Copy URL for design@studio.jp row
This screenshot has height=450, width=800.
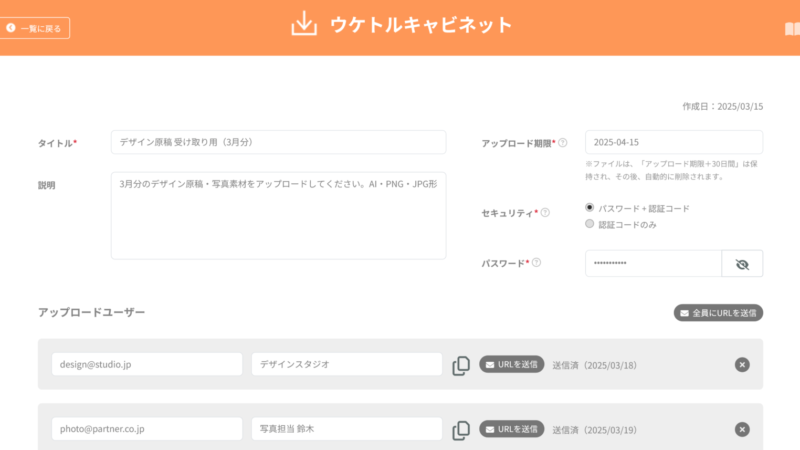pyautogui.click(x=461, y=365)
